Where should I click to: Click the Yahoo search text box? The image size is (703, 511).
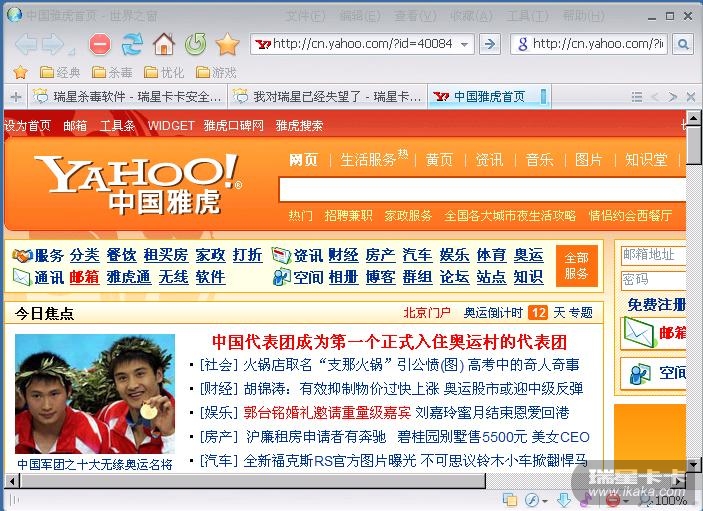point(482,189)
